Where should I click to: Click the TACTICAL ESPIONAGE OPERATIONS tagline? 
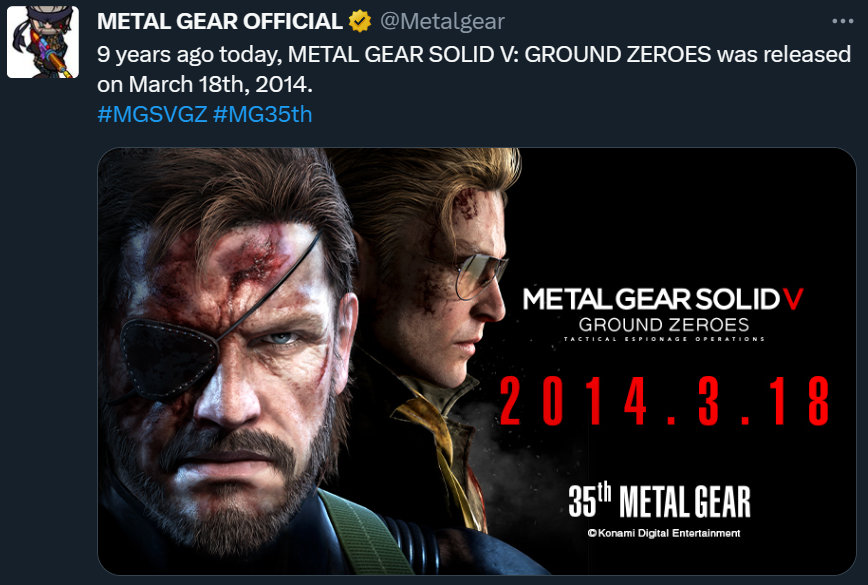click(x=664, y=339)
